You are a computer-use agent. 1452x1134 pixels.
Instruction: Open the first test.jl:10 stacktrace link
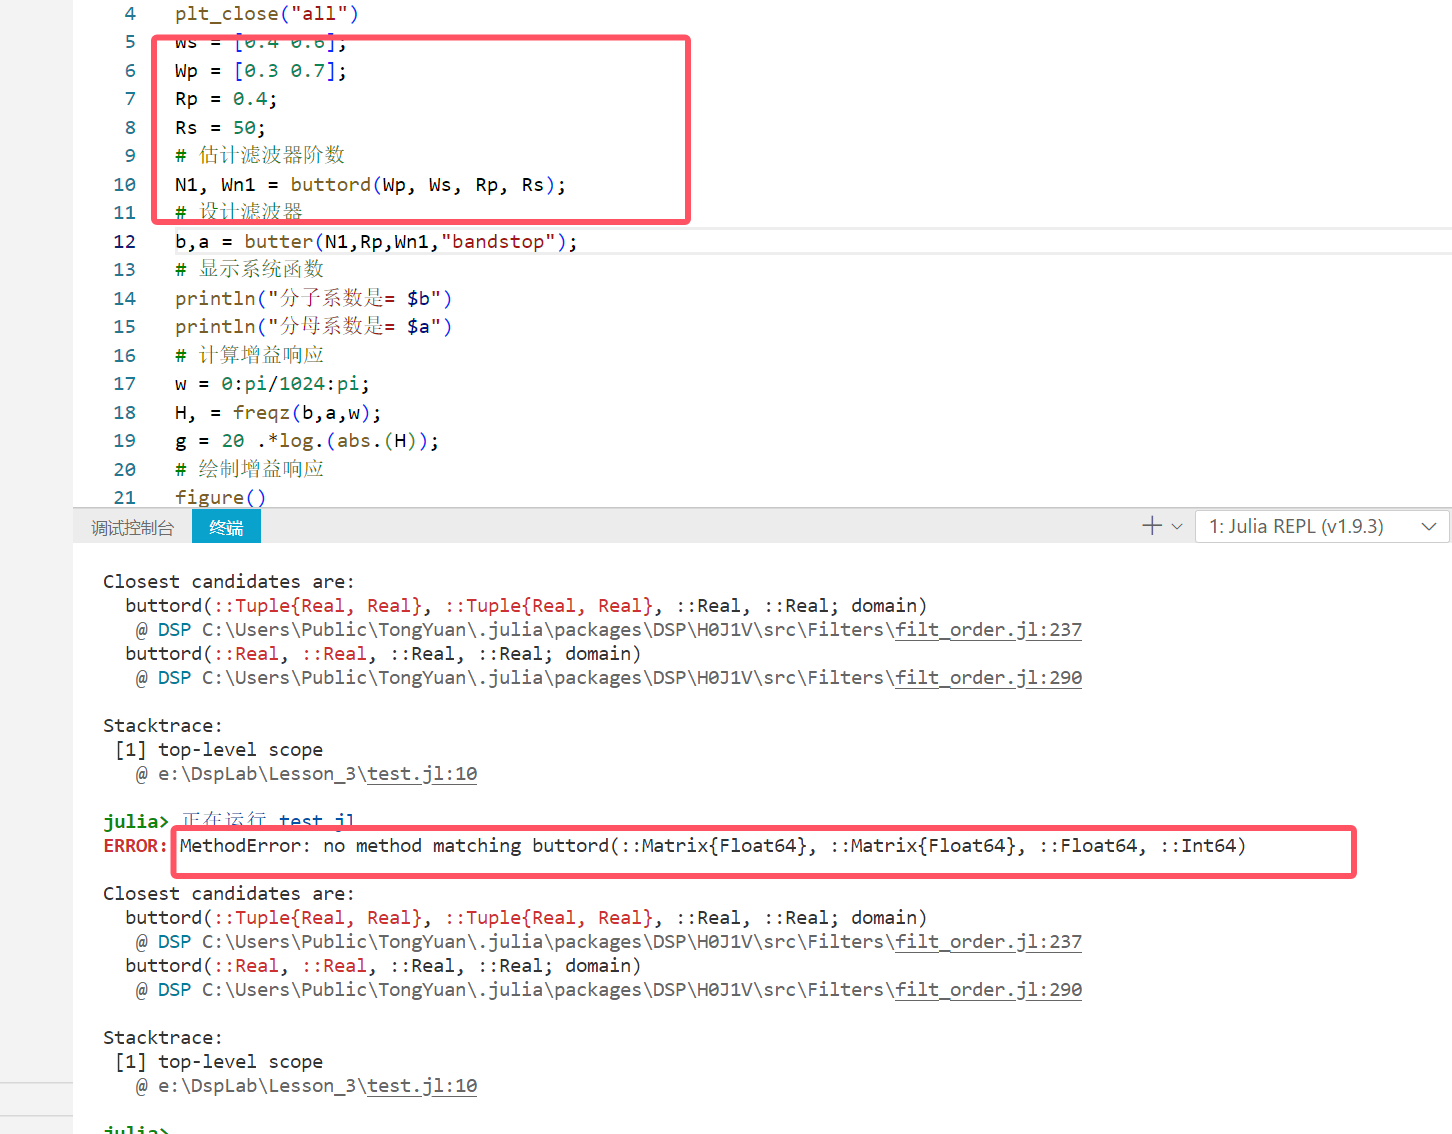pos(422,774)
